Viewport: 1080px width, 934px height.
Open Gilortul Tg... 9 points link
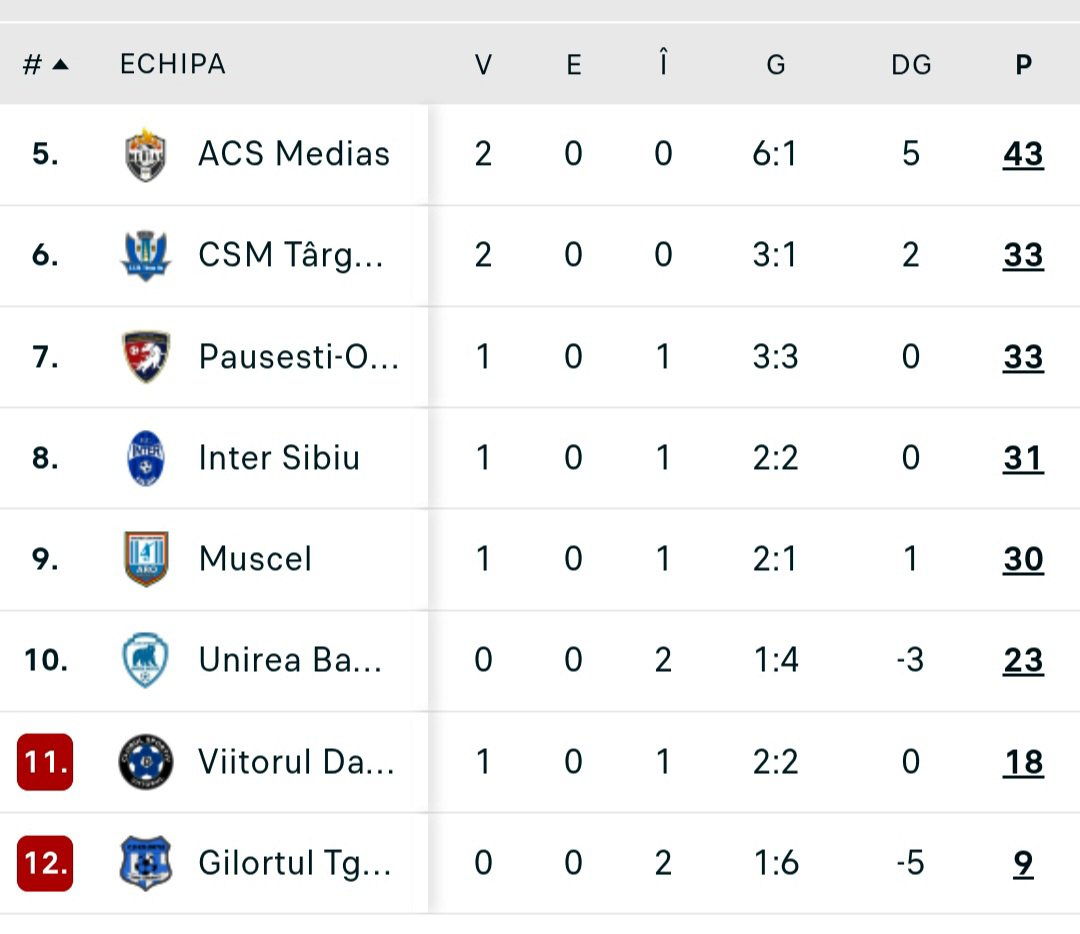click(x=1023, y=863)
